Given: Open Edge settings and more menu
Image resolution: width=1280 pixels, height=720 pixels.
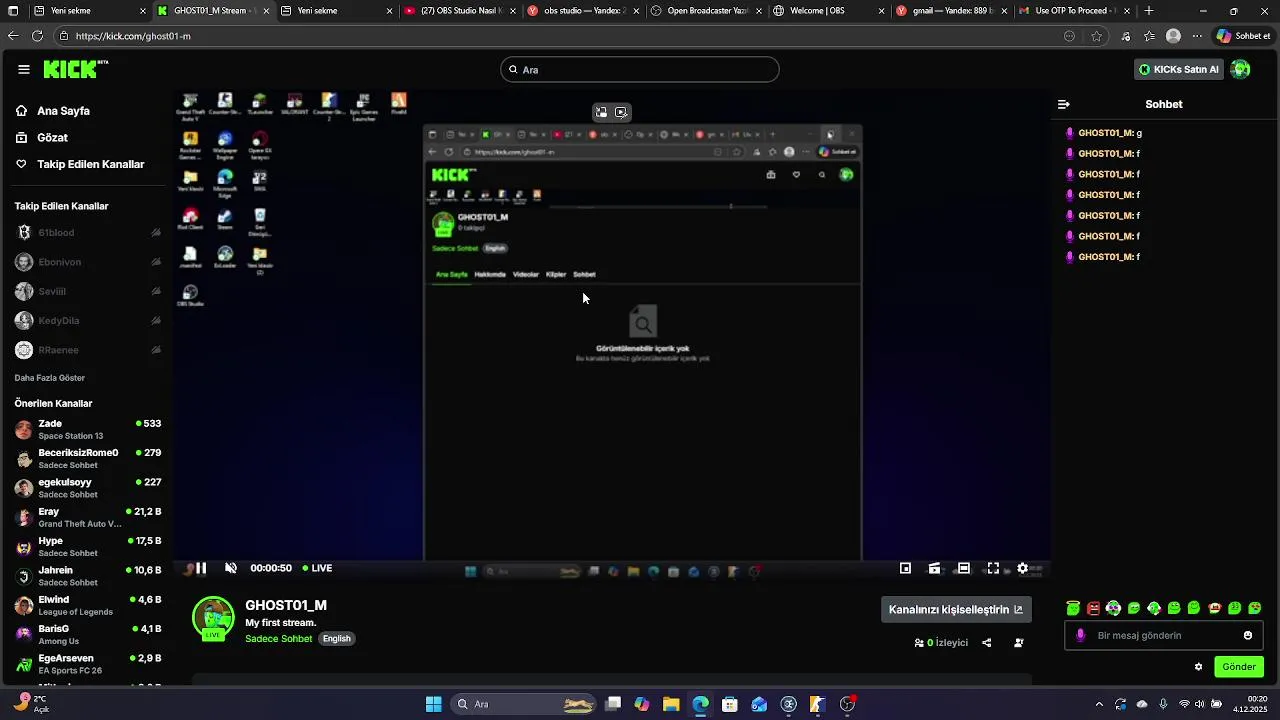Looking at the screenshot, I should [x=1197, y=36].
